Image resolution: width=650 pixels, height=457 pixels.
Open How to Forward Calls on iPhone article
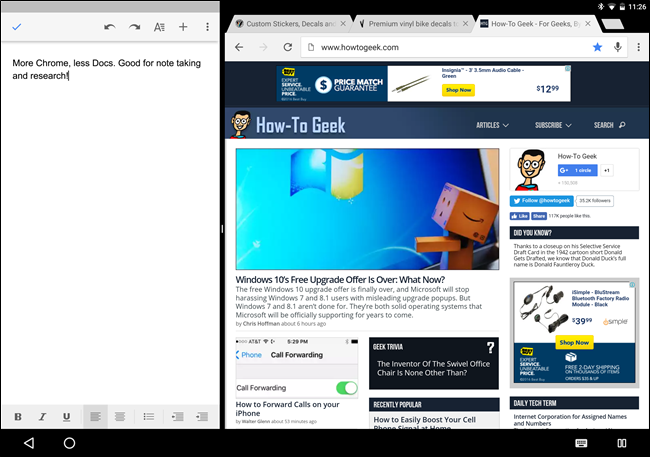[x=287, y=408]
